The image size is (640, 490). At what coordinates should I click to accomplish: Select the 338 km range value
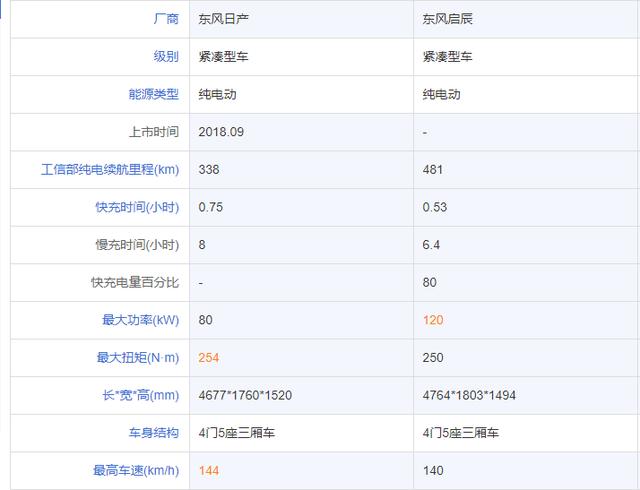coord(209,169)
